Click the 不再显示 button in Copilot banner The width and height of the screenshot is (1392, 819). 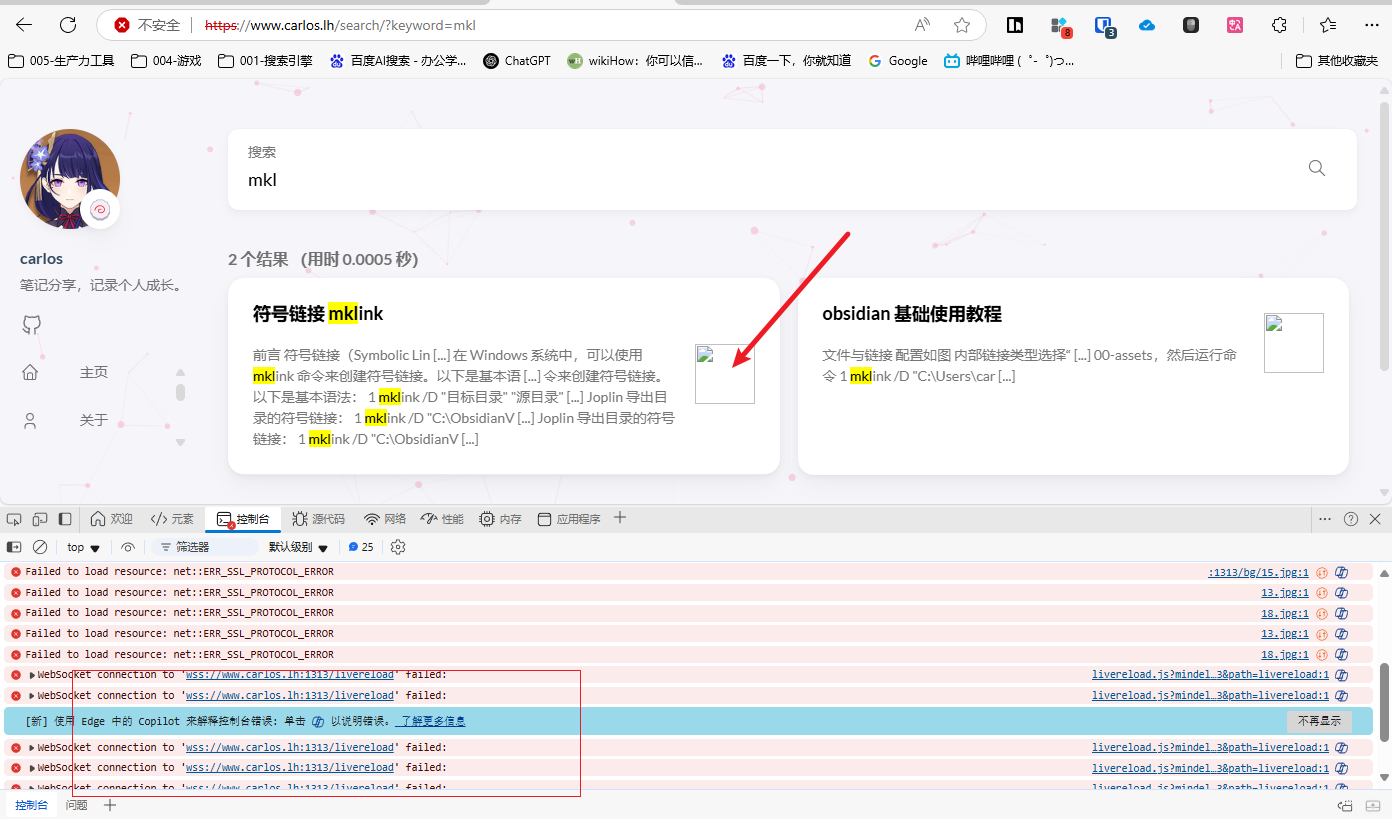1318,721
